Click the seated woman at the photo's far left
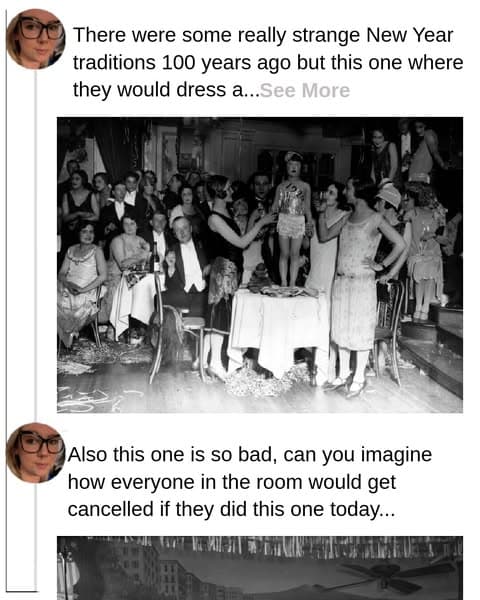 point(79,283)
